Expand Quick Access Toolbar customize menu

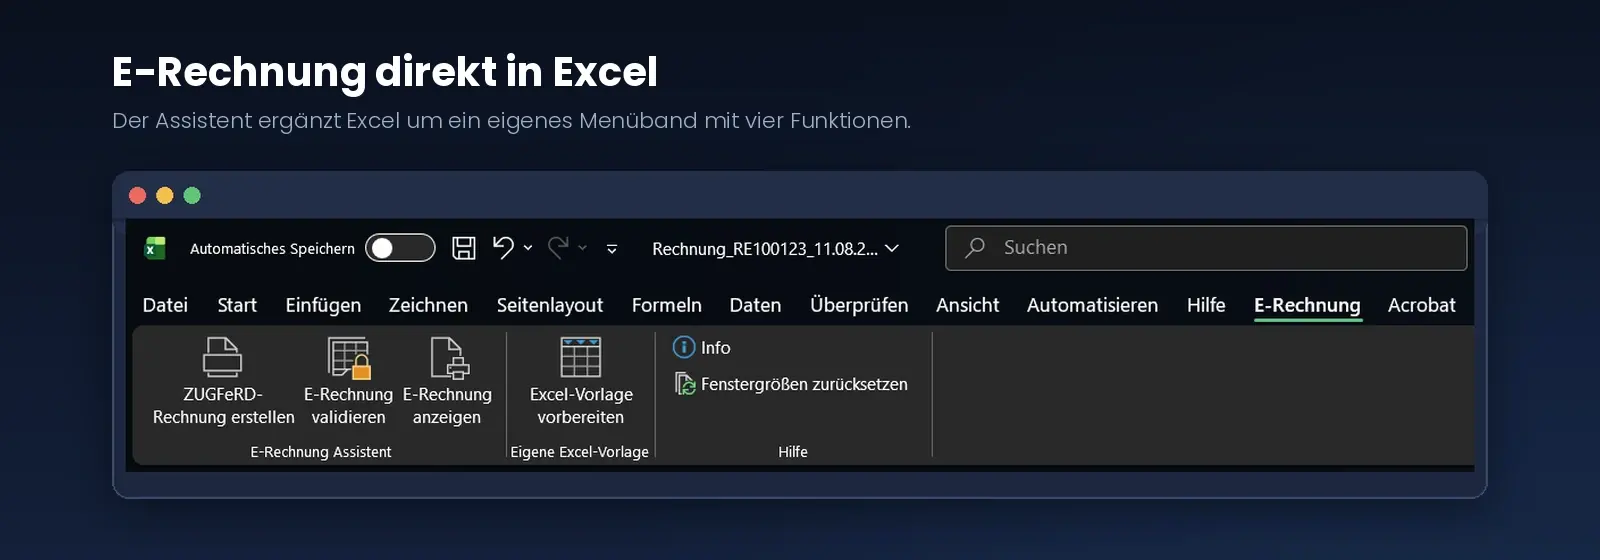(x=612, y=249)
